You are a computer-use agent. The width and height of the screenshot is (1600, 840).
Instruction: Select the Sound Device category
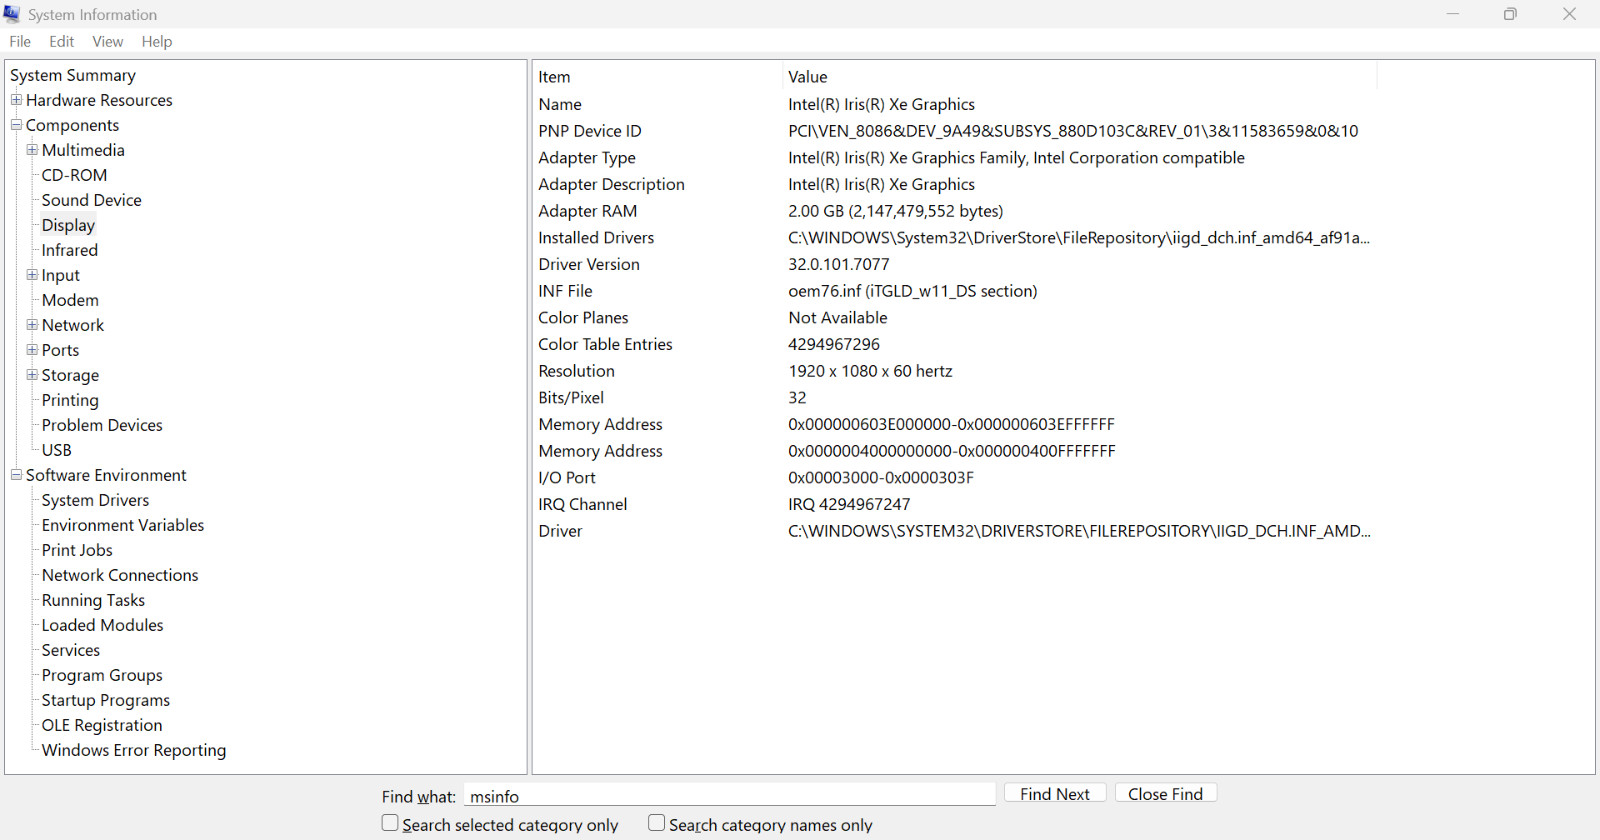[x=92, y=200]
